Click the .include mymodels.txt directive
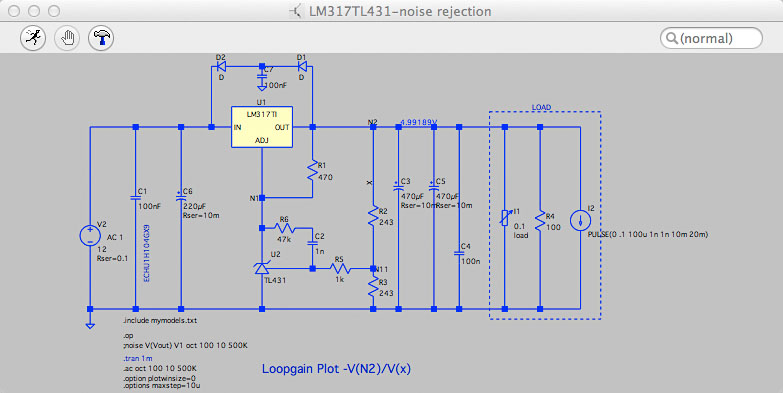The width and height of the screenshot is (783, 393). (160, 321)
